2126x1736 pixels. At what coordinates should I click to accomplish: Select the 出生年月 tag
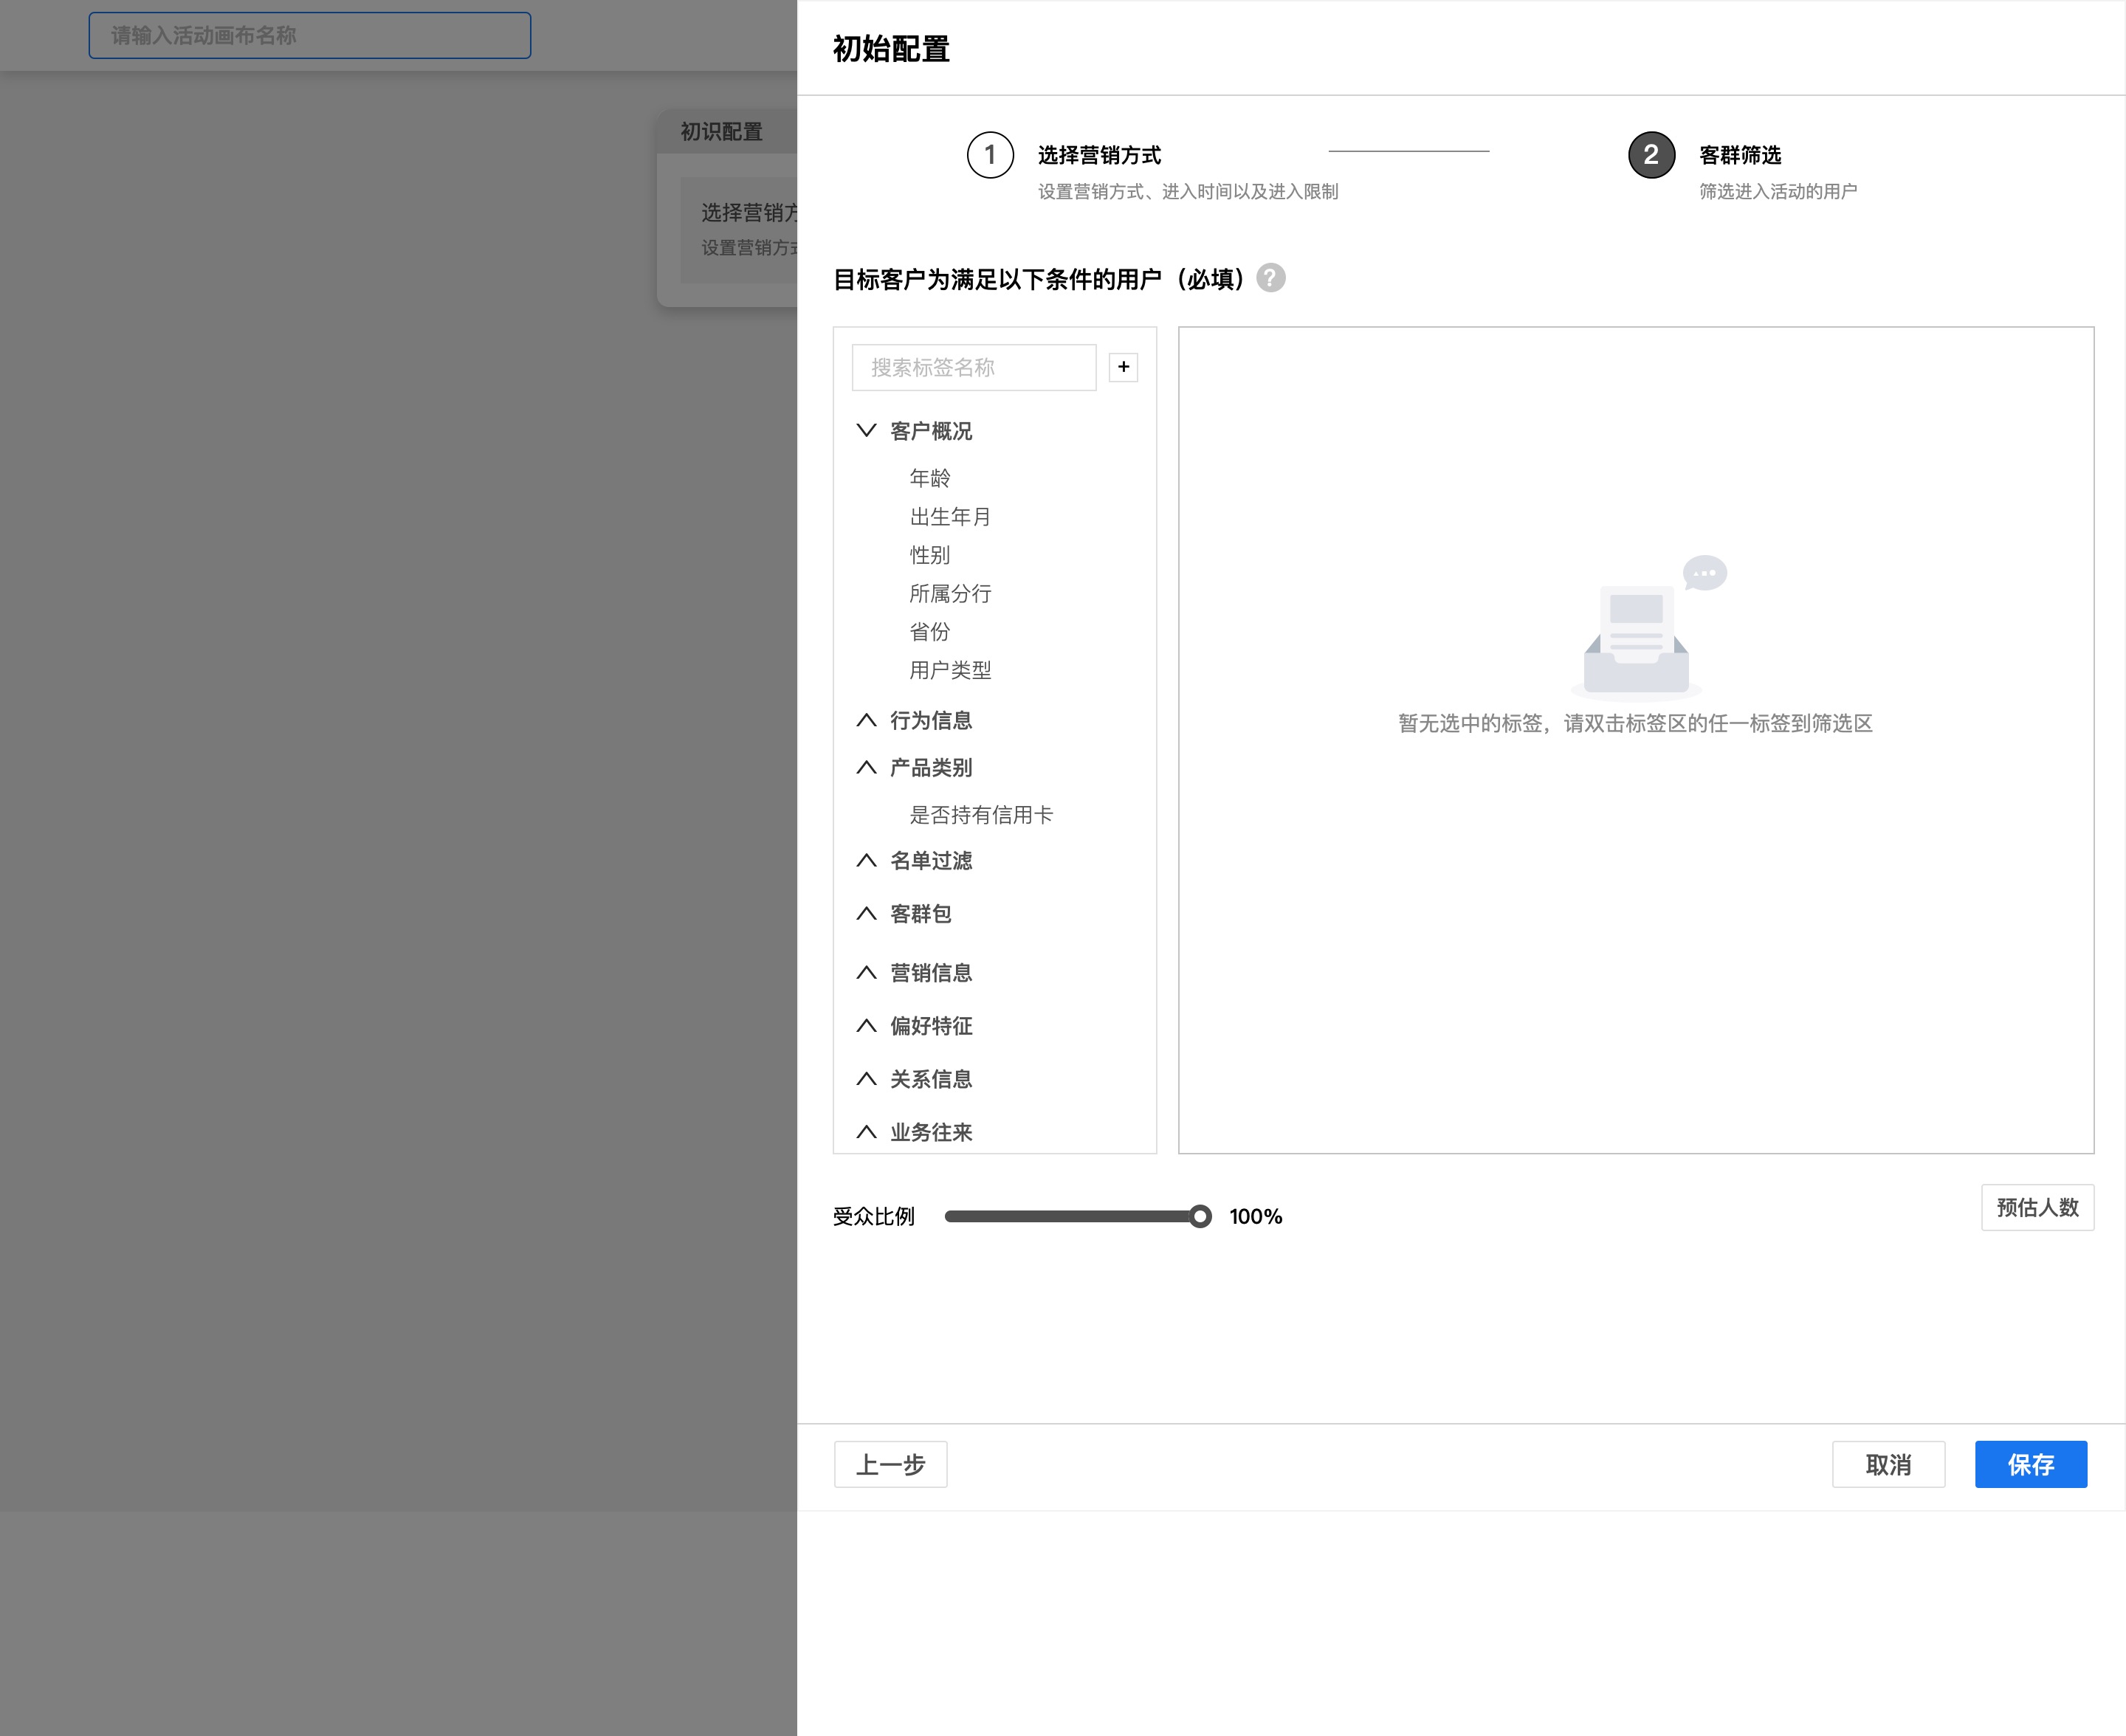[x=950, y=516]
